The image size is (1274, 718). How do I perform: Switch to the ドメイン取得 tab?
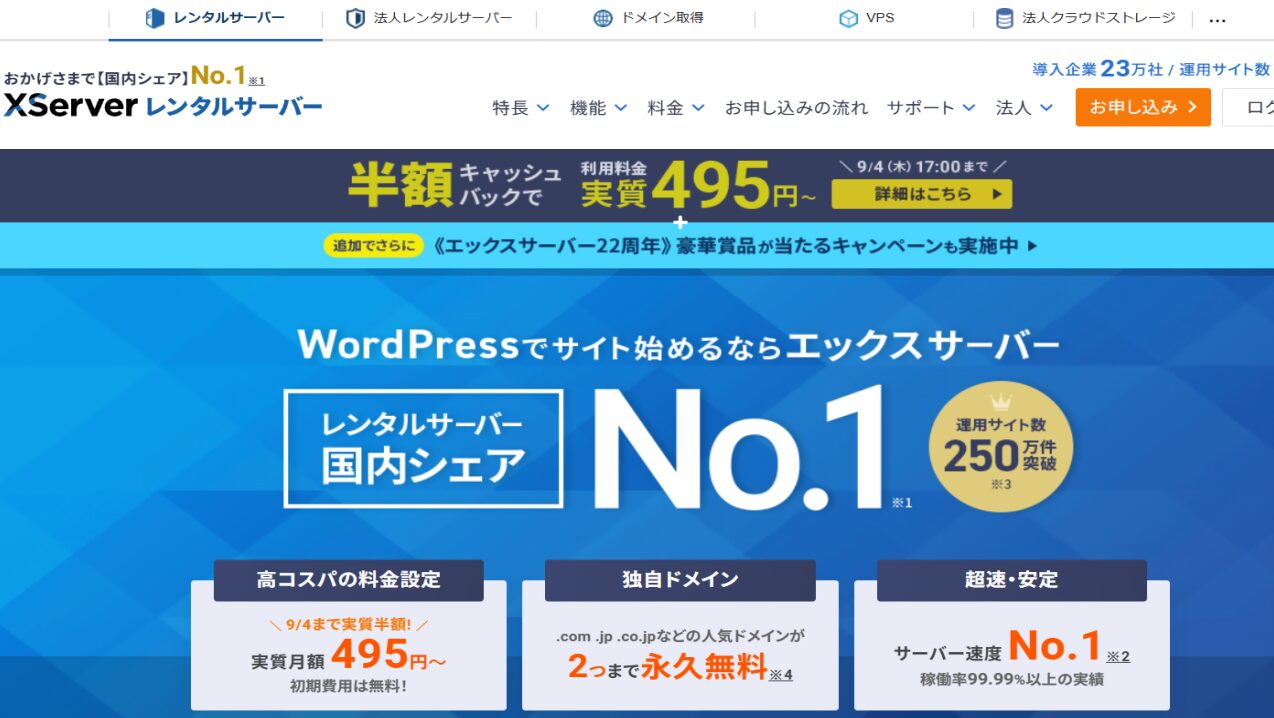(648, 18)
